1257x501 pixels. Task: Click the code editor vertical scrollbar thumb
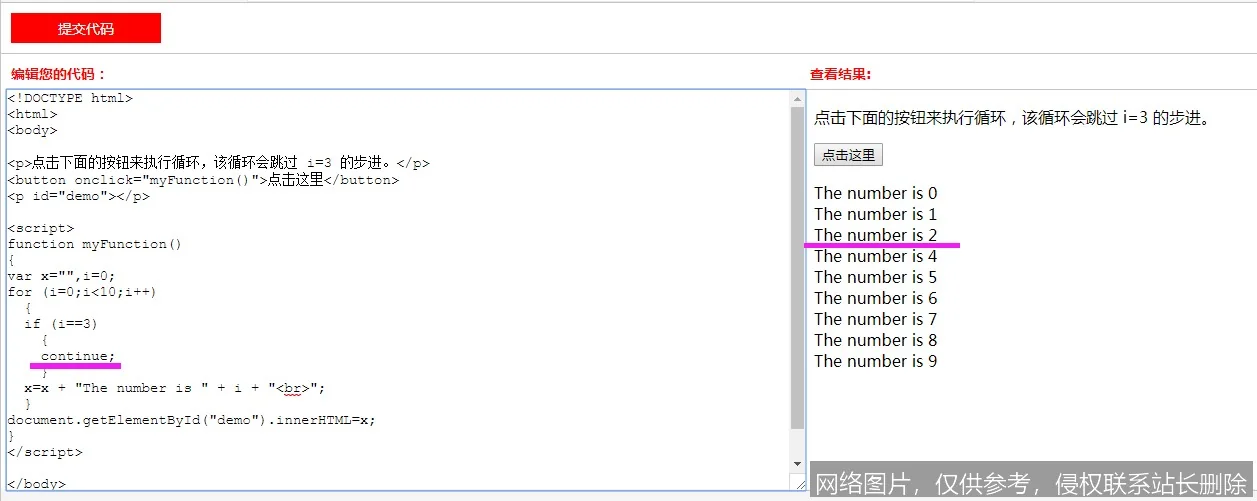click(797, 267)
